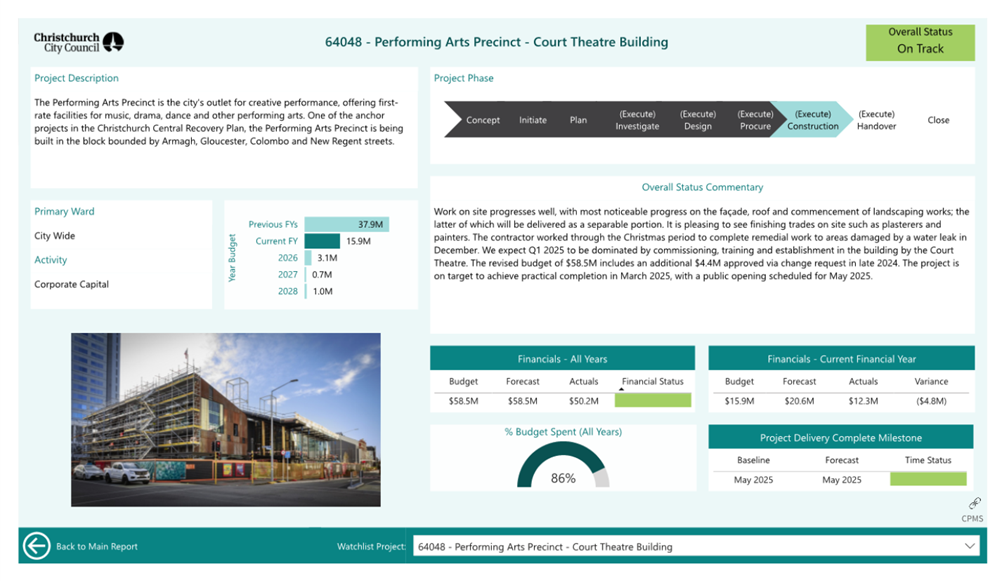The height and width of the screenshot is (581, 1004).
Task: Click the green Time Status bar
Action: pos(927,480)
